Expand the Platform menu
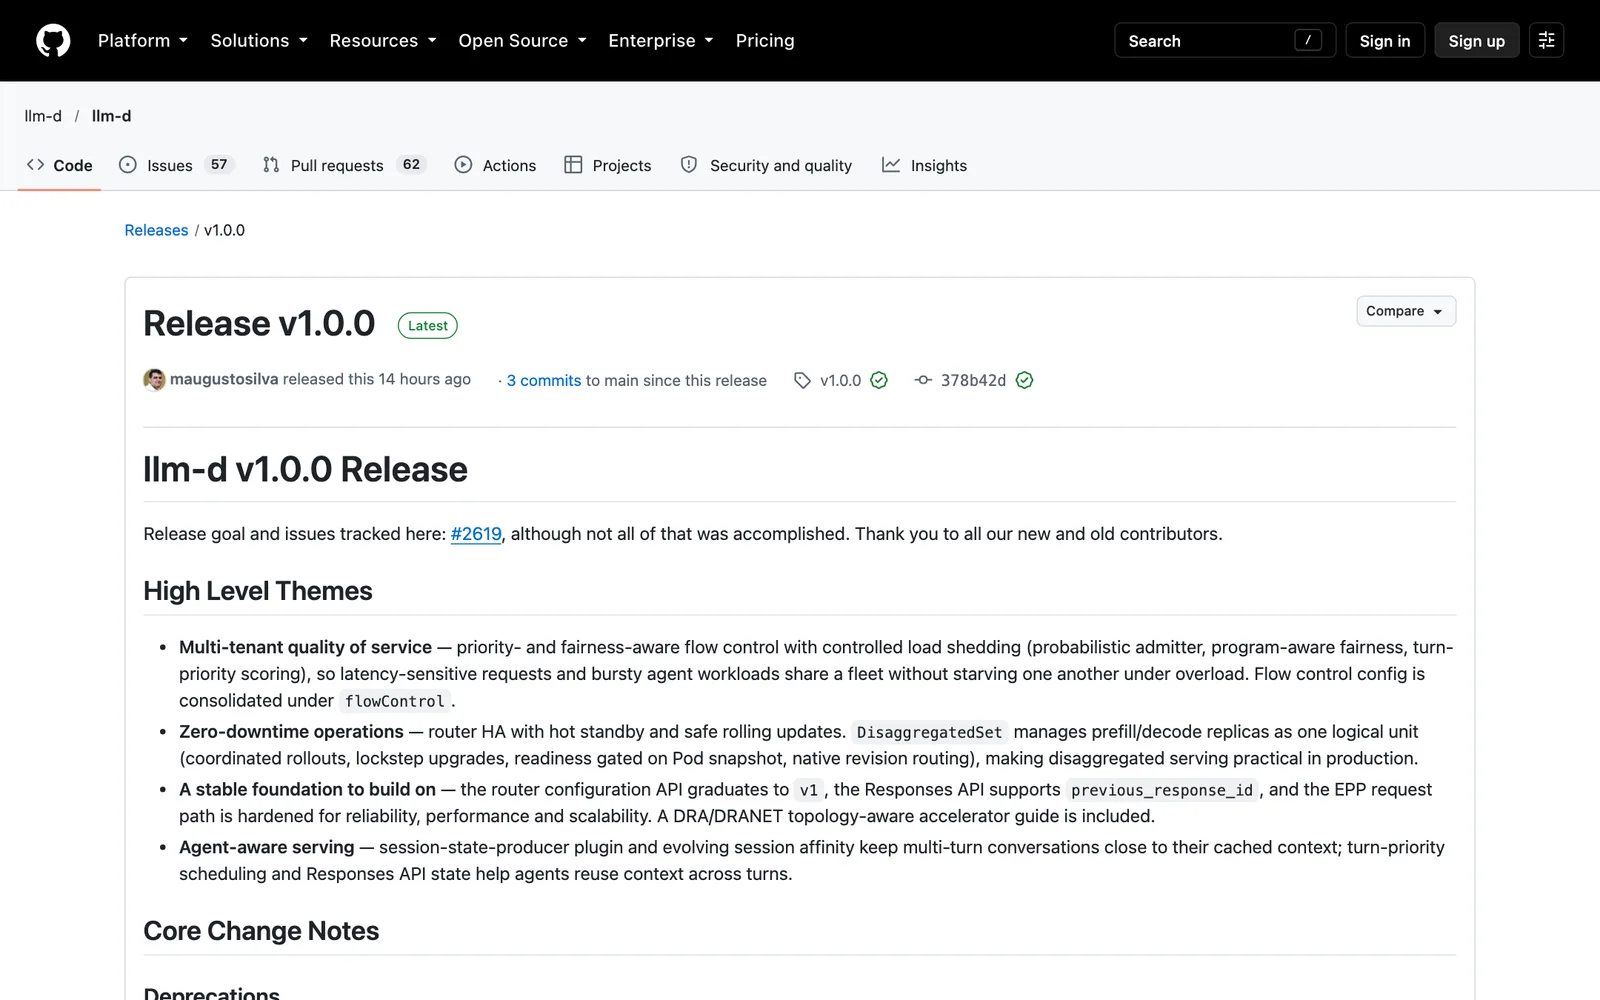 (x=143, y=41)
